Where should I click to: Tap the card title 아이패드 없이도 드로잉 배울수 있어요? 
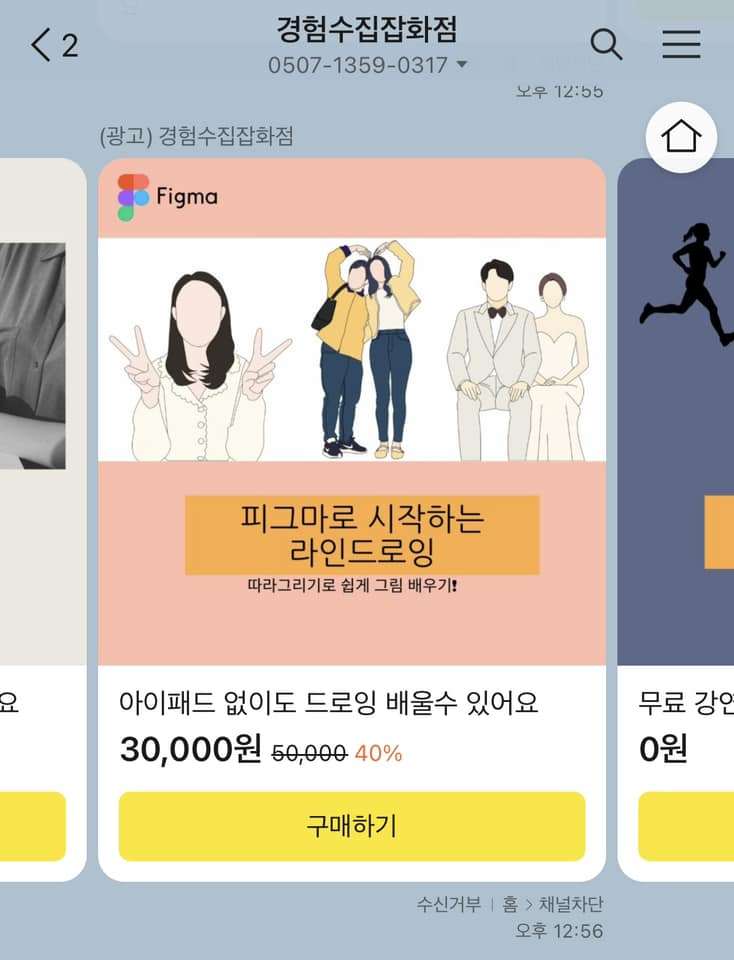tap(329, 702)
